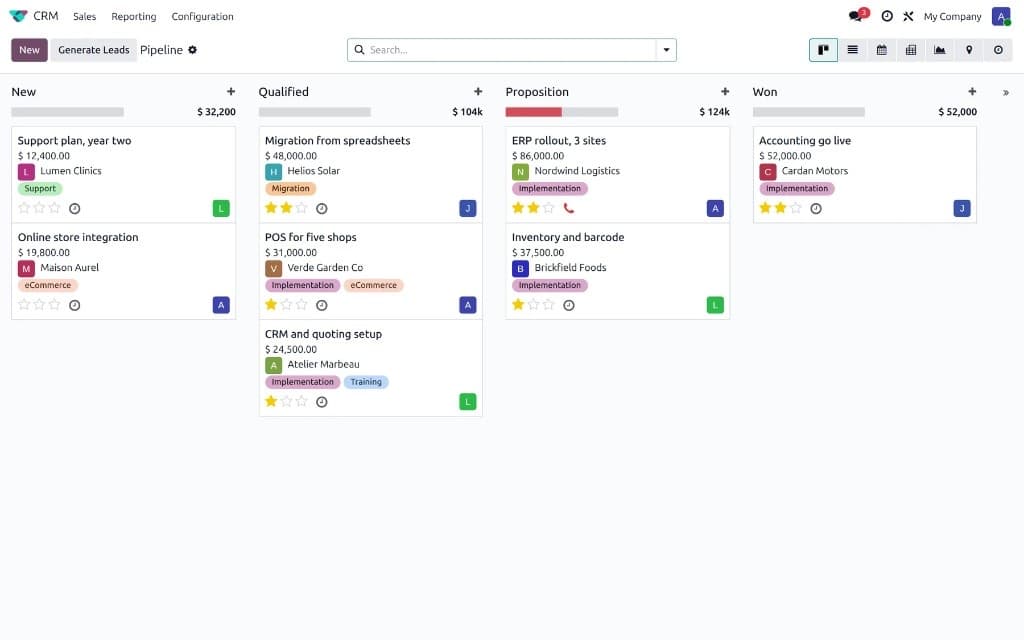Open the CRM app home logo
The width and height of the screenshot is (1024, 640).
18,16
